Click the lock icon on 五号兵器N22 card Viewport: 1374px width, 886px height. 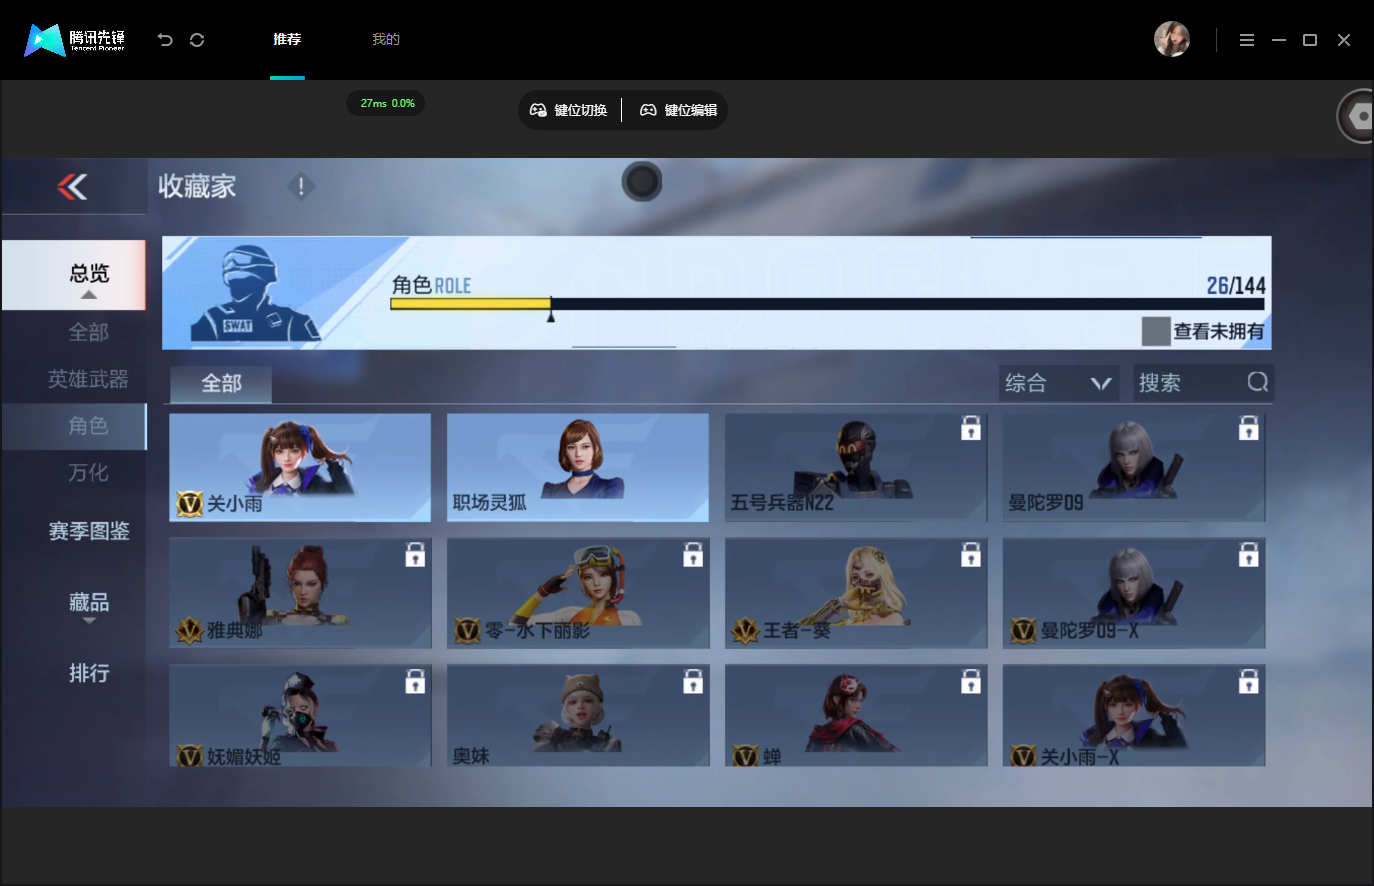[x=971, y=428]
